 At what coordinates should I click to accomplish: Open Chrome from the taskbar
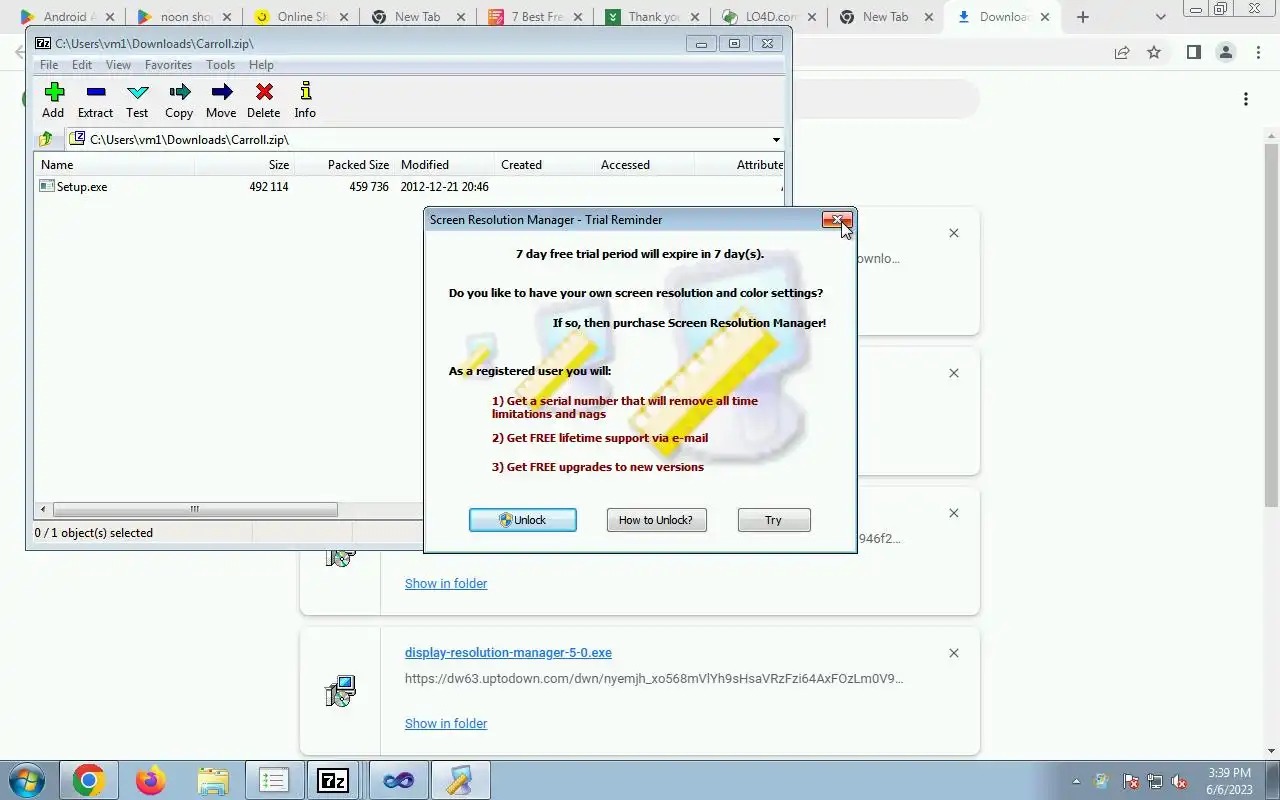tap(88, 780)
